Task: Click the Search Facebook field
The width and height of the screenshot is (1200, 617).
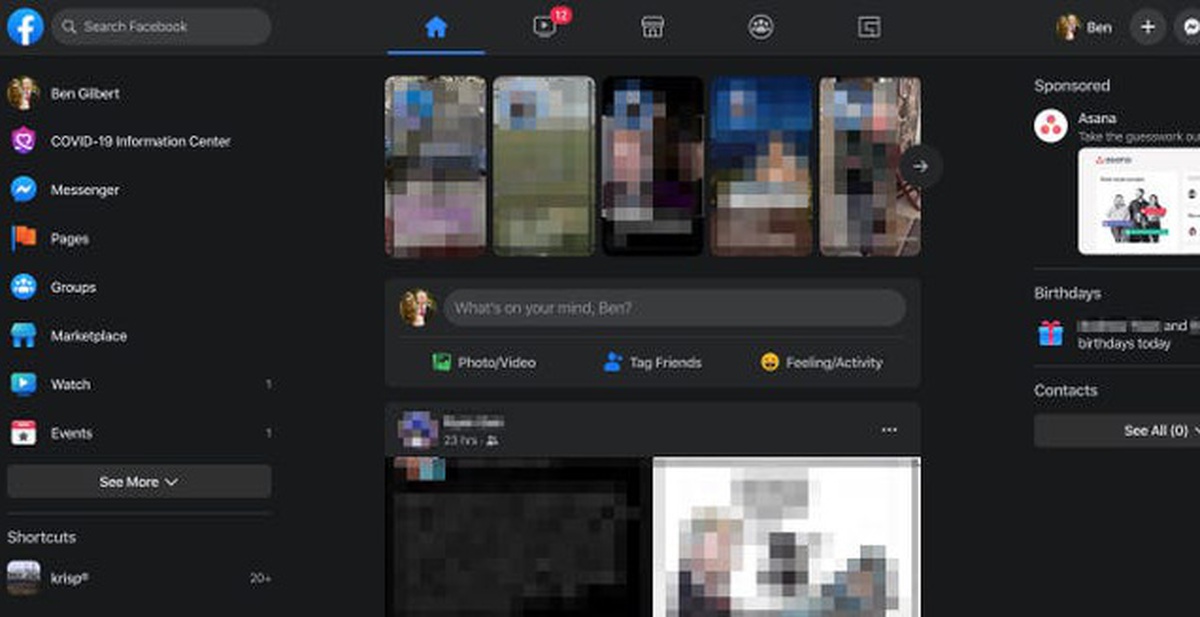Action: pos(161,27)
